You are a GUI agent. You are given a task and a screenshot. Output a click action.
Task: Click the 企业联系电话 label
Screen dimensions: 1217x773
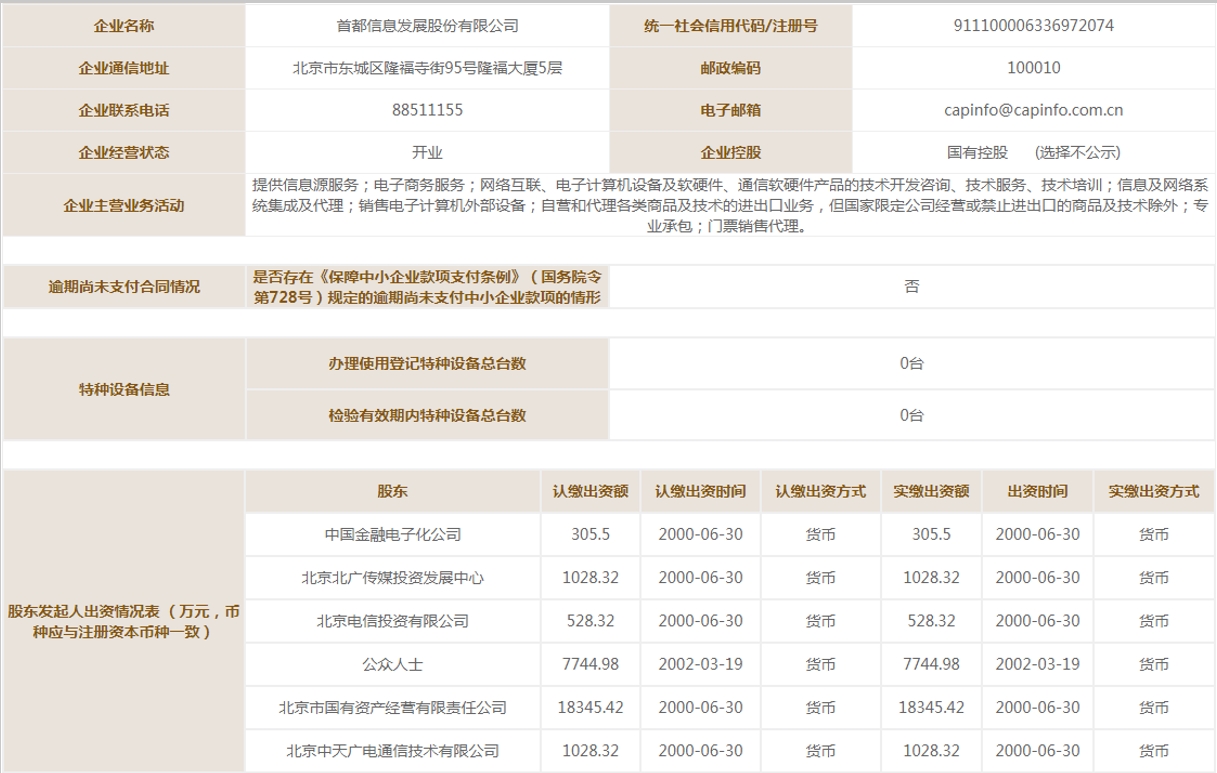[x=124, y=110]
